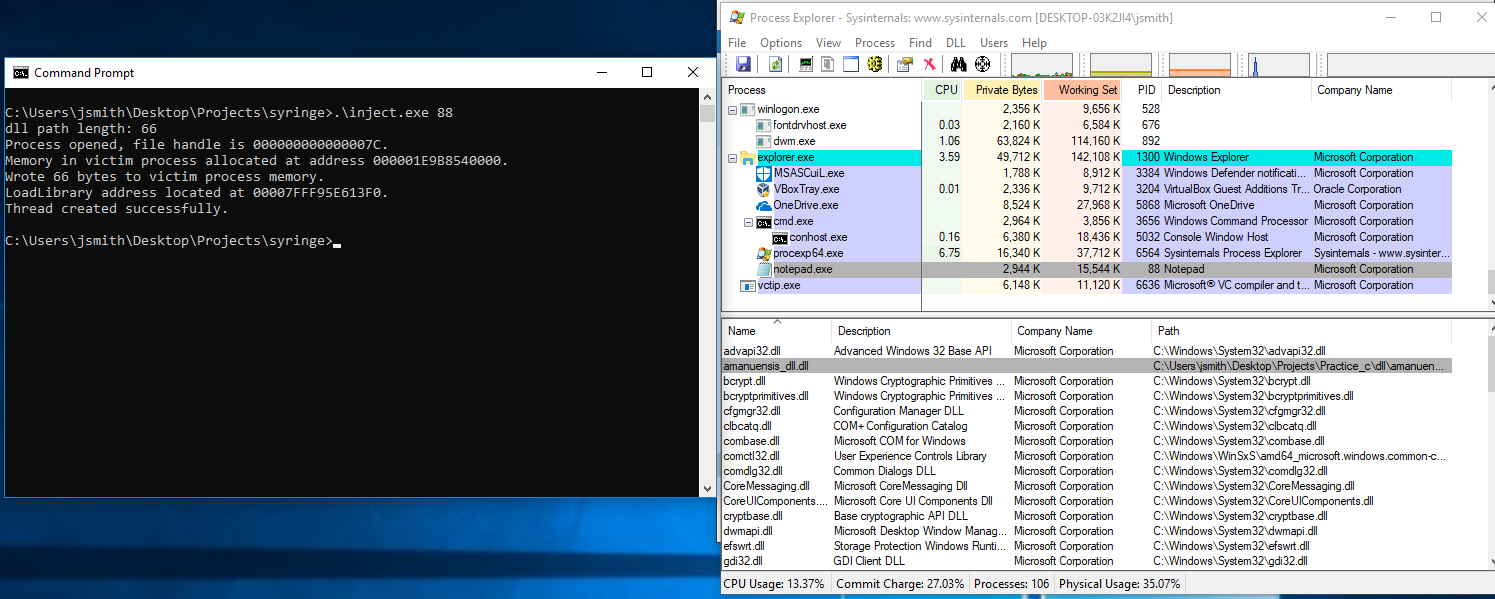This screenshot has height=599, width=1495.
Task: Click the Refresh toolbar icon
Action: [774, 63]
